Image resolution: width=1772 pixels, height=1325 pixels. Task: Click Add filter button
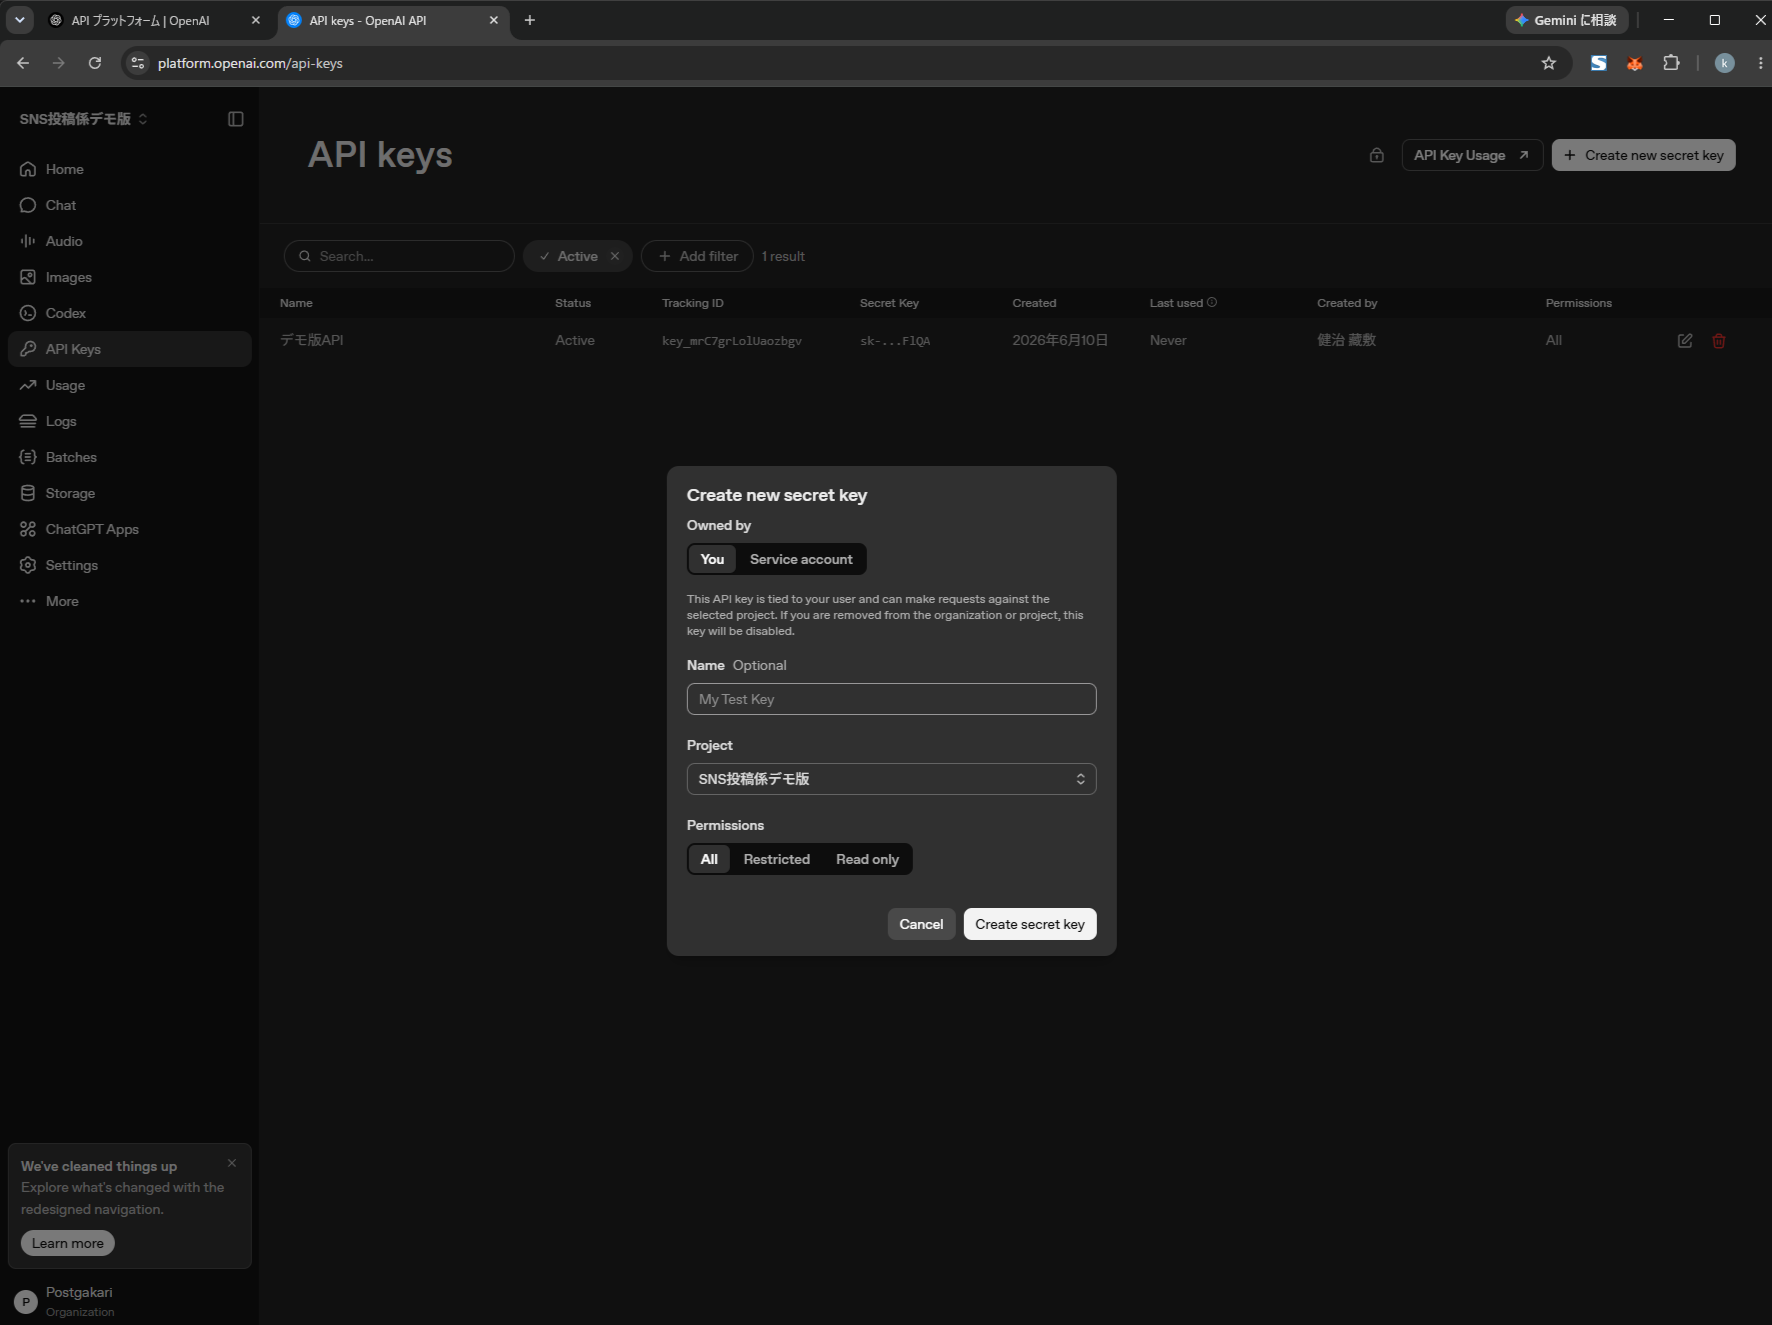click(x=698, y=256)
